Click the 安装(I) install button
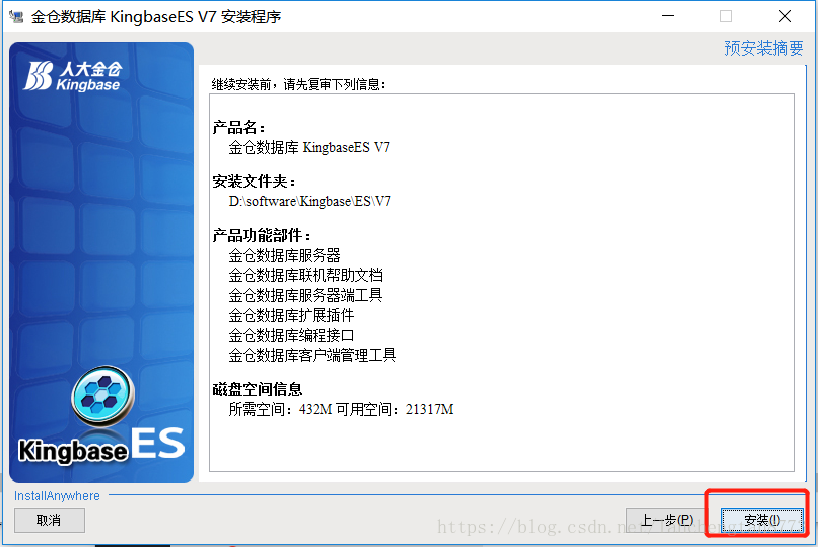This screenshot has height=547, width=818. click(x=762, y=520)
